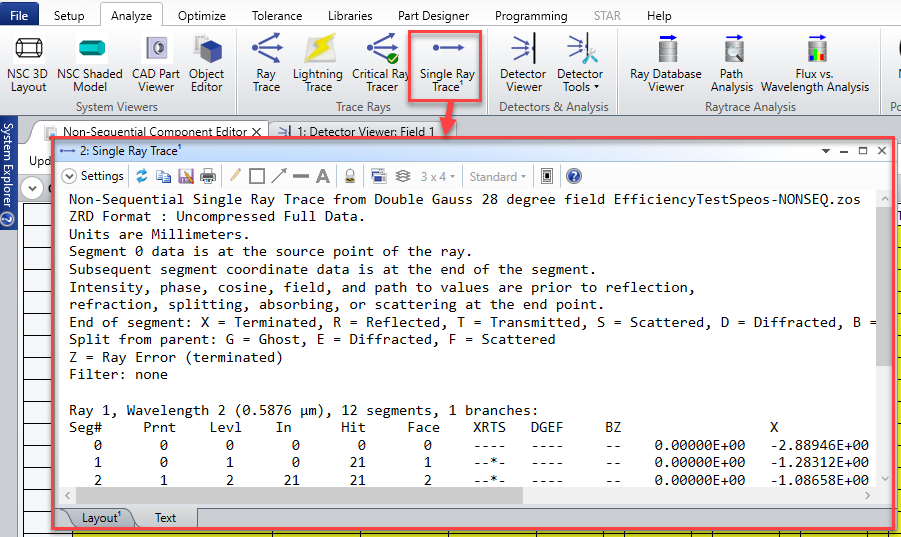Select the line annotation tool
Viewport: 901px width, 537px height.
[301, 176]
